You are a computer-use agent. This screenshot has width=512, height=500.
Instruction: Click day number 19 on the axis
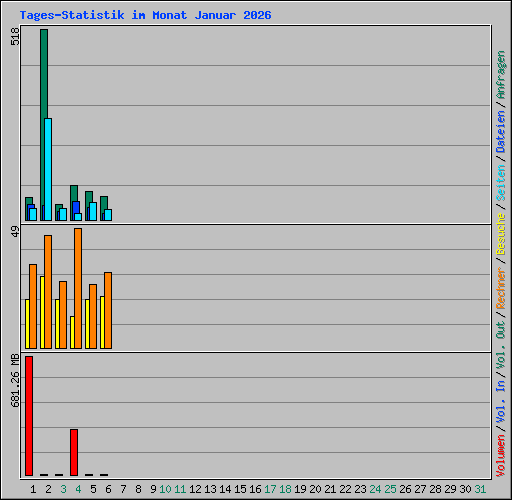(x=300, y=489)
